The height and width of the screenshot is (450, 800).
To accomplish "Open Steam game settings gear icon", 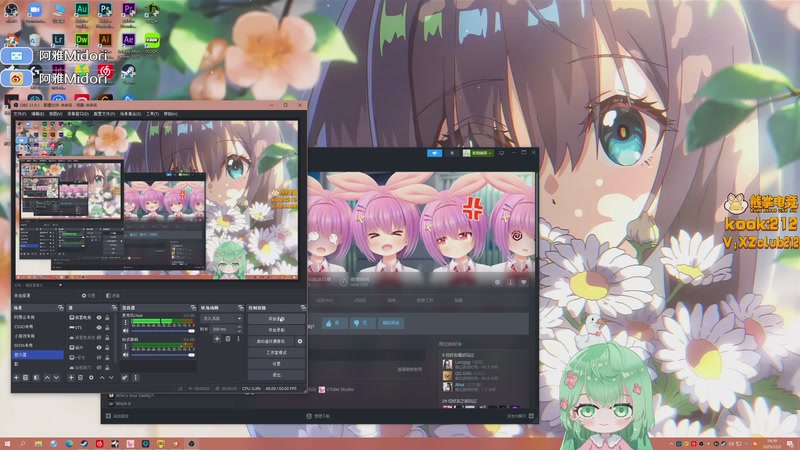I will tap(497, 282).
